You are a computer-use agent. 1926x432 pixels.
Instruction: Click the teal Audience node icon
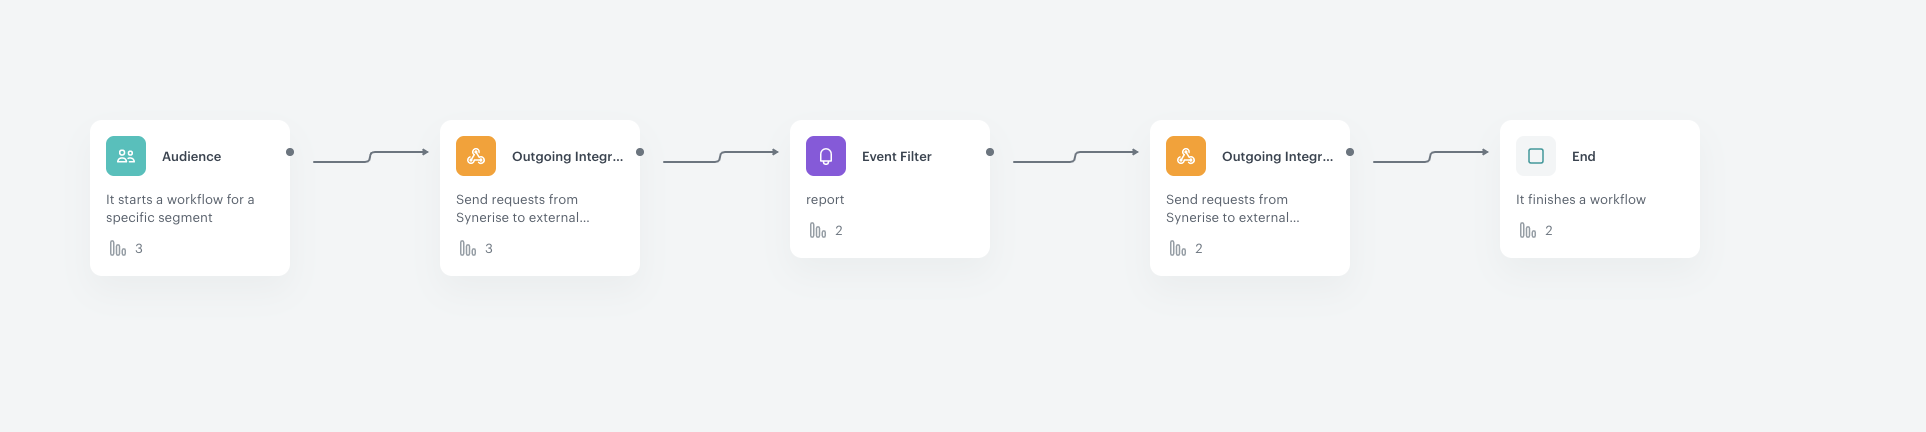[126, 156]
